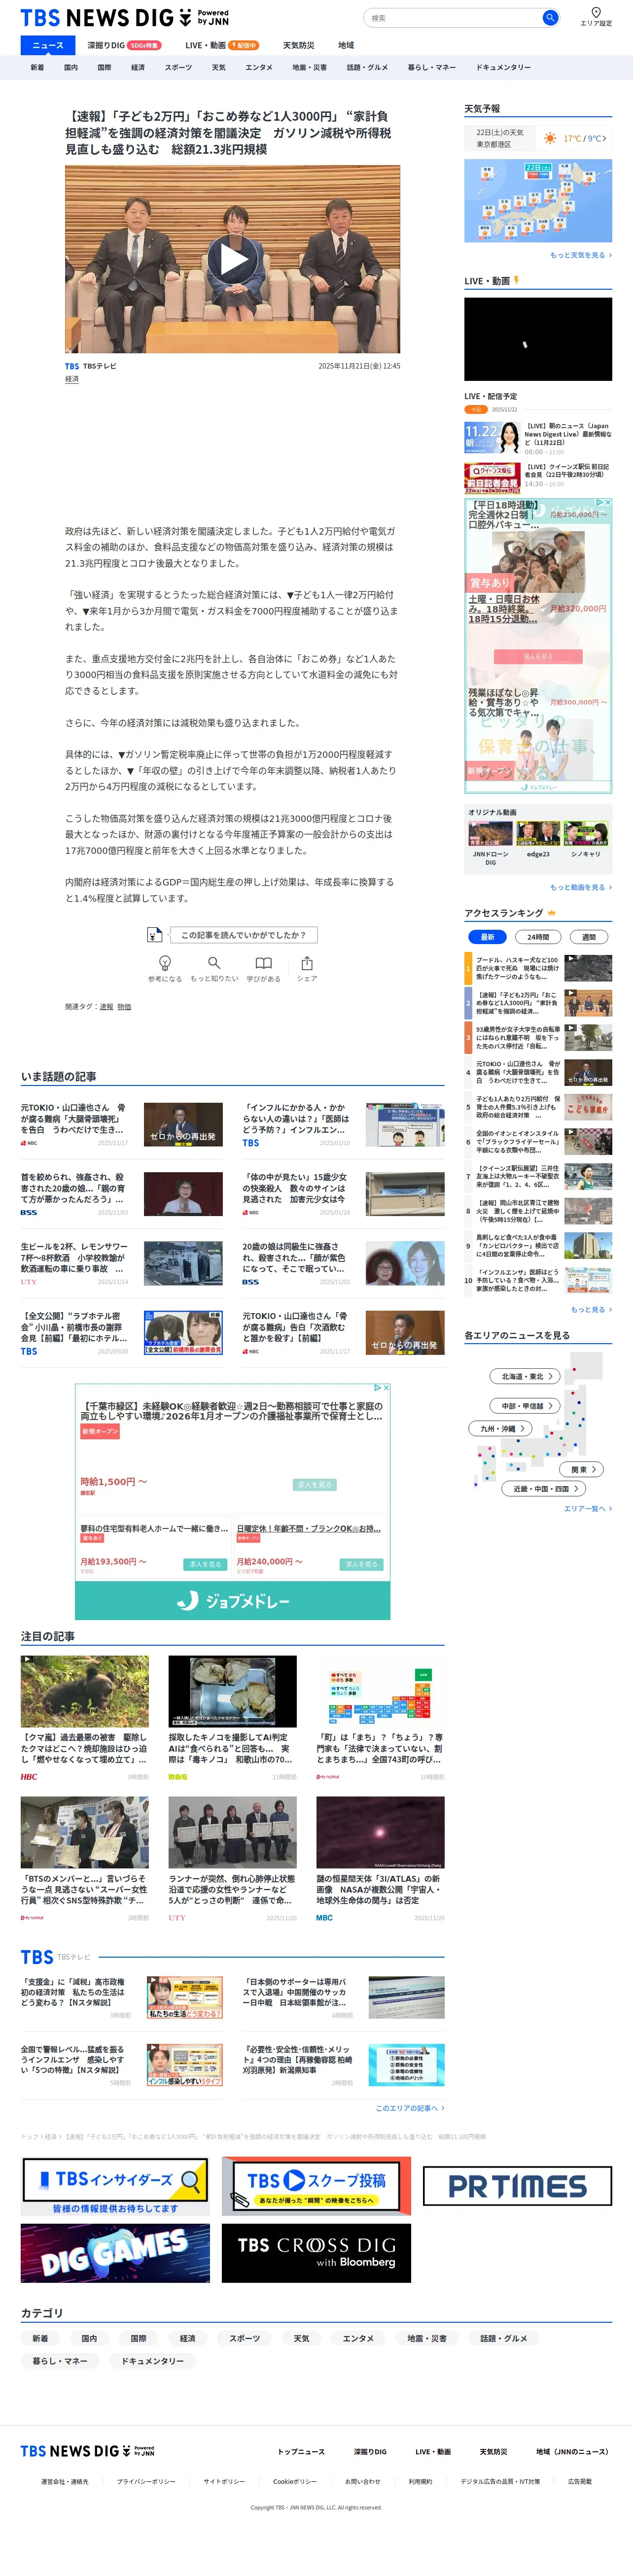Click 深掘りDIG in the footer navigation
The width and height of the screenshot is (633, 2576).
370,2451
